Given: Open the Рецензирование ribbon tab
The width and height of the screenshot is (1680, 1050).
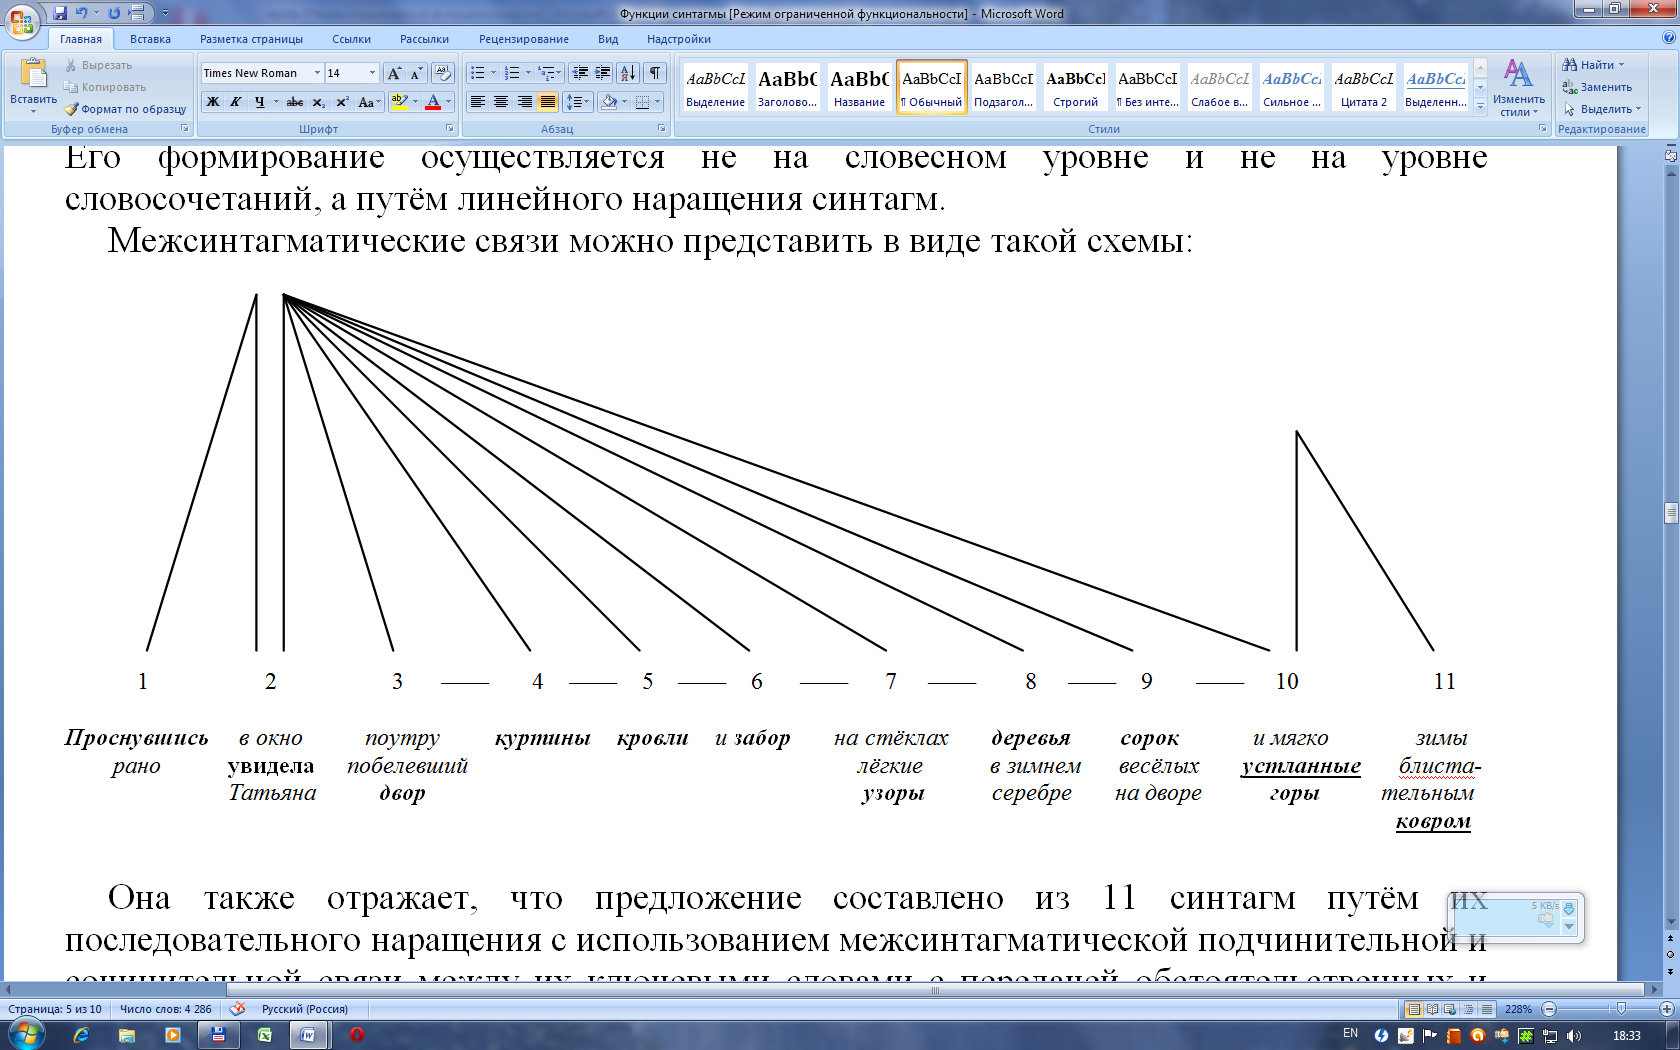Looking at the screenshot, I should coord(523,39).
